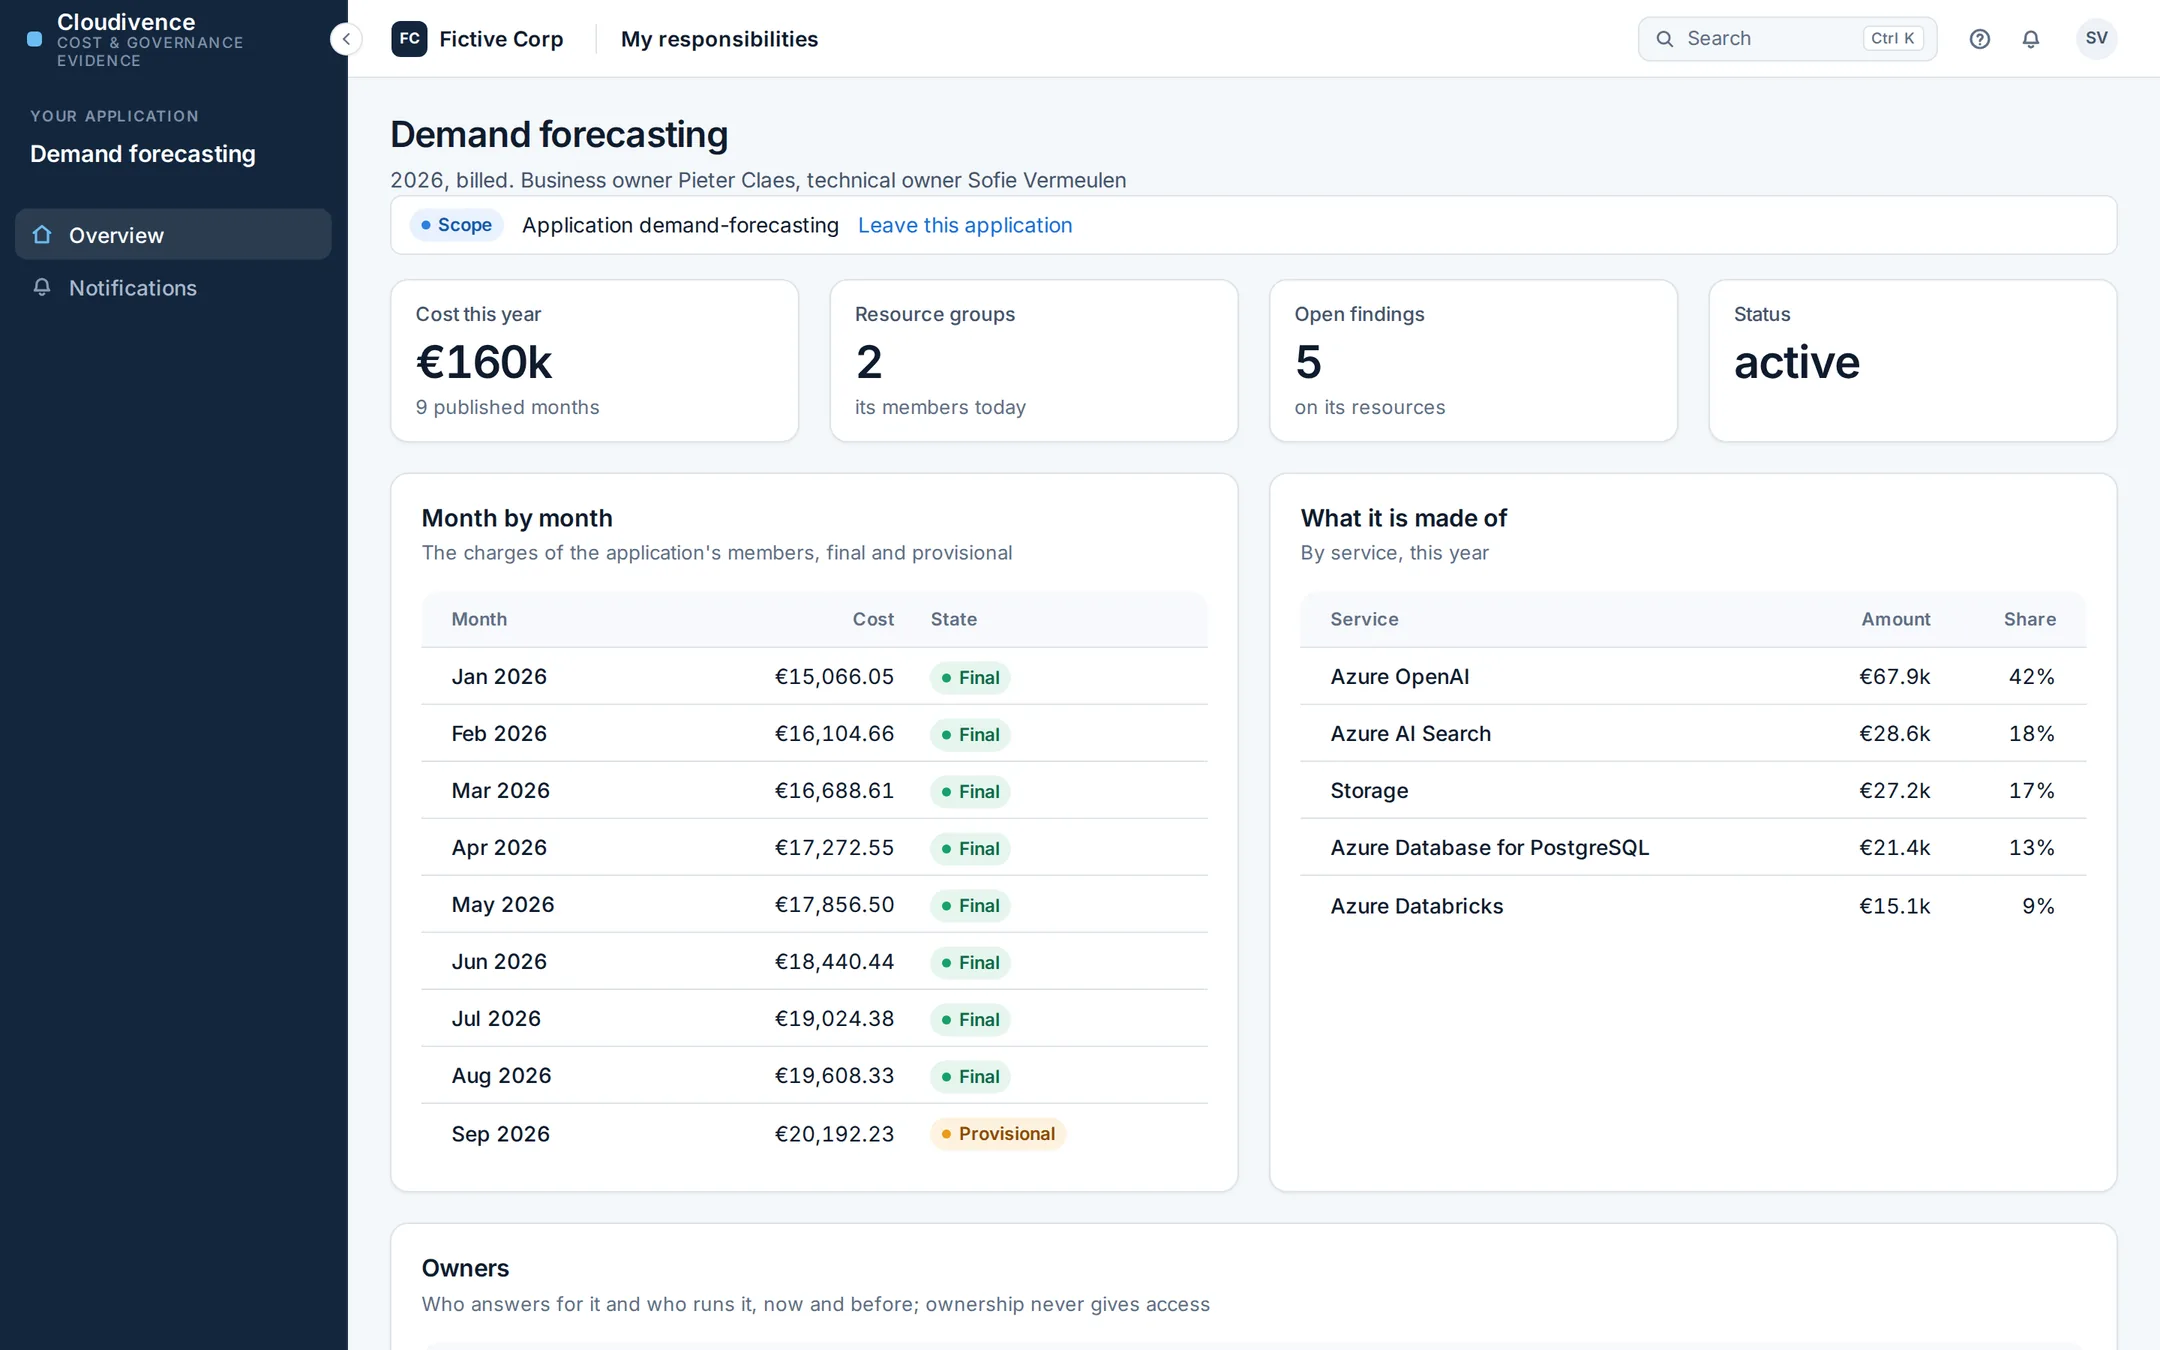Open Overview in the sidebar
Image resolution: width=2160 pixels, height=1350 pixels.
[x=173, y=235]
